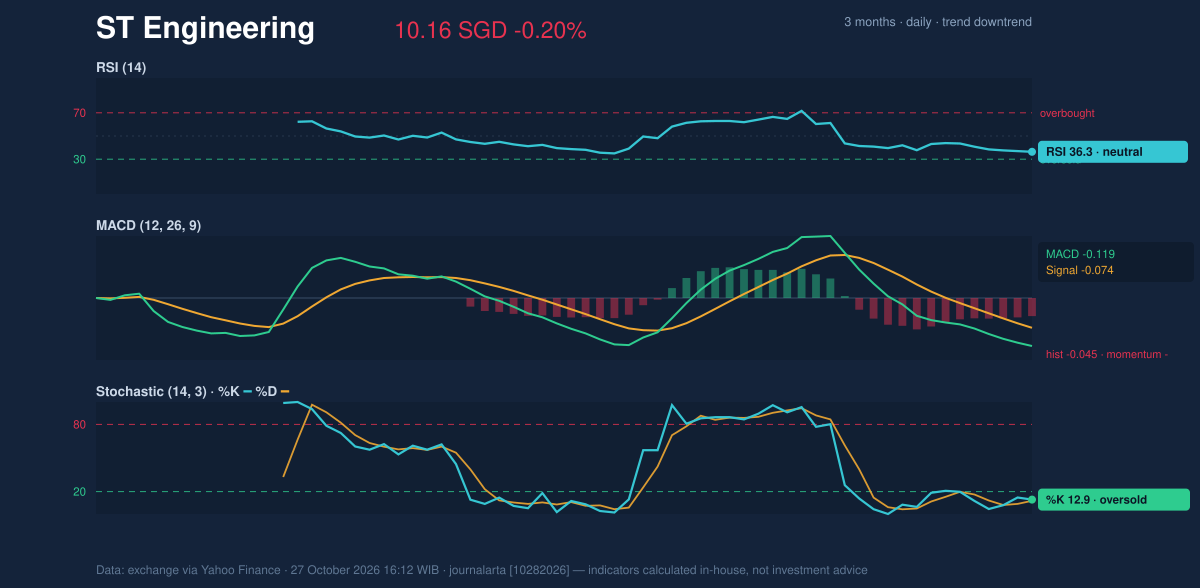The height and width of the screenshot is (588, 1200).
Task: Click the %K legend teal line marker
Action: coord(247,392)
